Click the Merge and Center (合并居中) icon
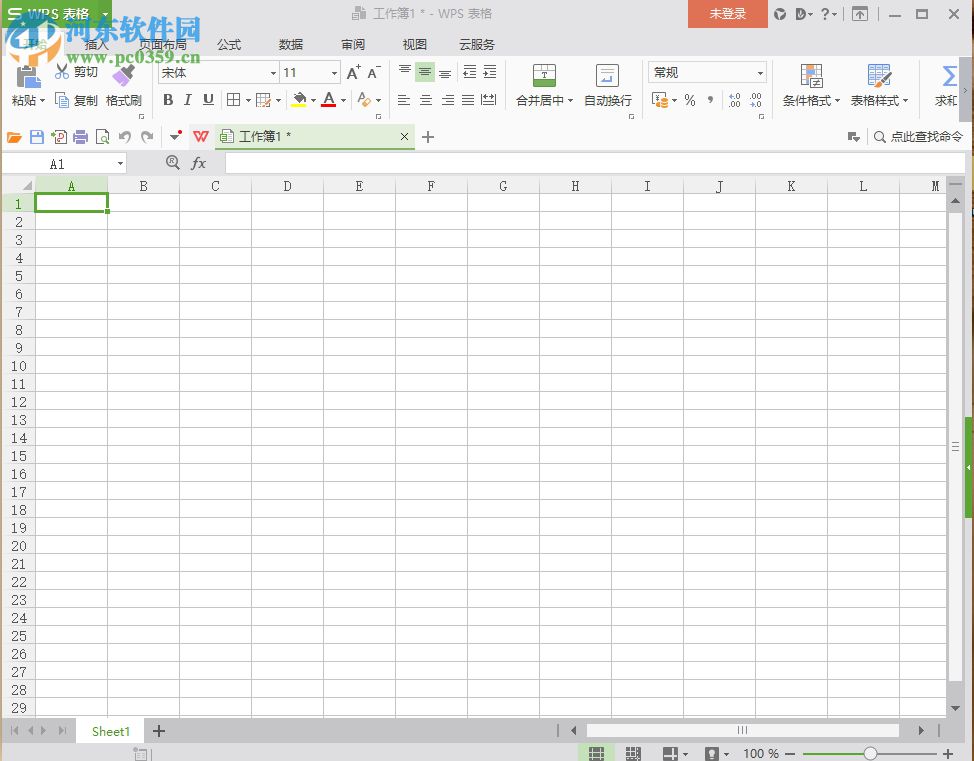Screen dimensions: 974x761 tap(544, 75)
